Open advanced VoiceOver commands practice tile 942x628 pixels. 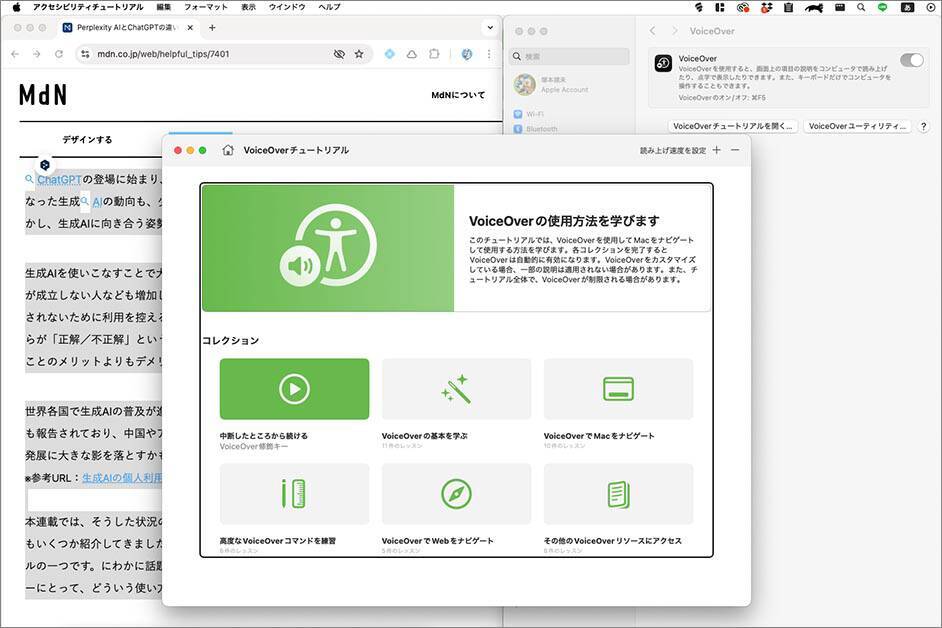point(294,494)
